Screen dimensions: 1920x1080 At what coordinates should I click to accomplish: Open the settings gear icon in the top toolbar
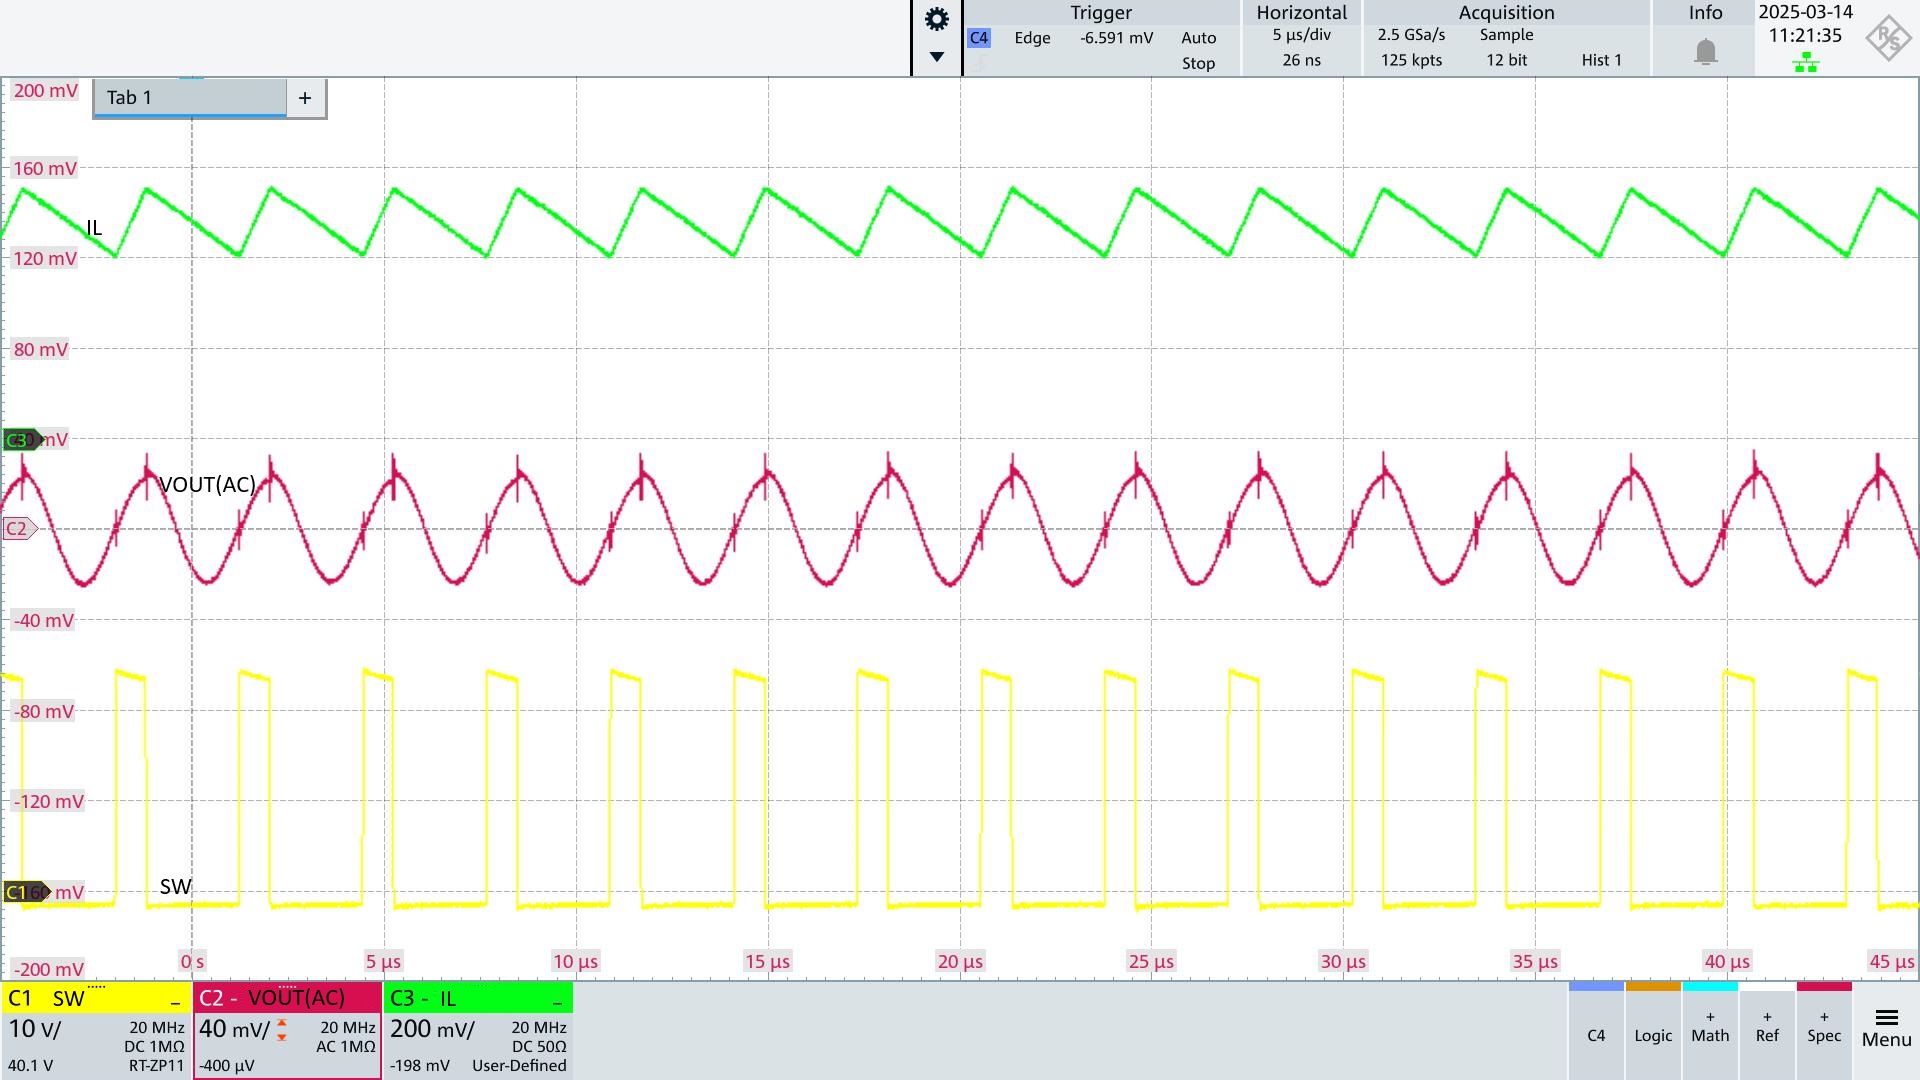coord(935,18)
